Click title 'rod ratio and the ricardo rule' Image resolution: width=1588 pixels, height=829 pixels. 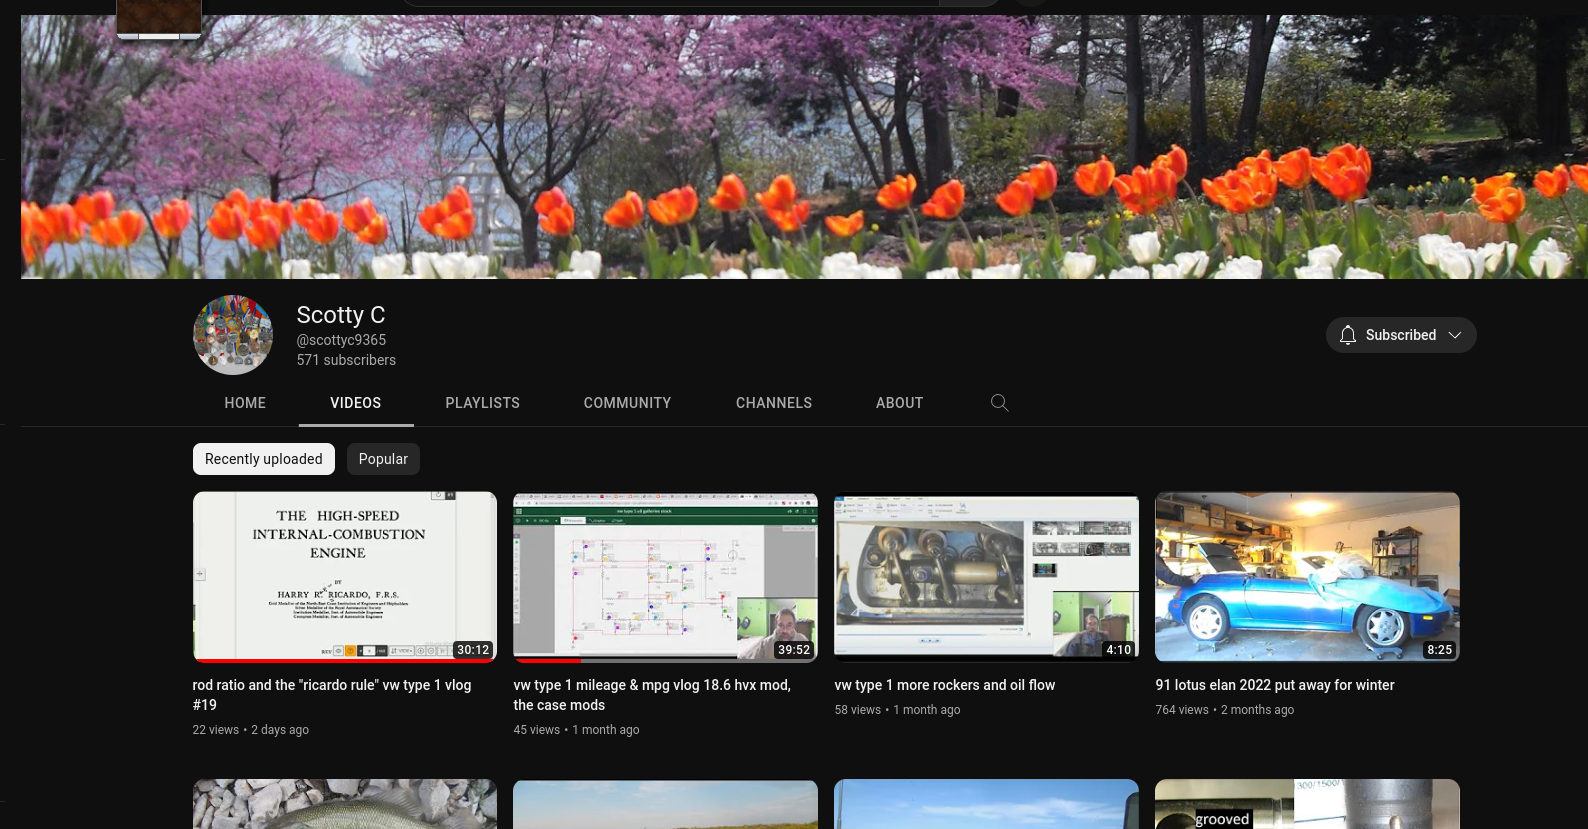click(x=332, y=695)
